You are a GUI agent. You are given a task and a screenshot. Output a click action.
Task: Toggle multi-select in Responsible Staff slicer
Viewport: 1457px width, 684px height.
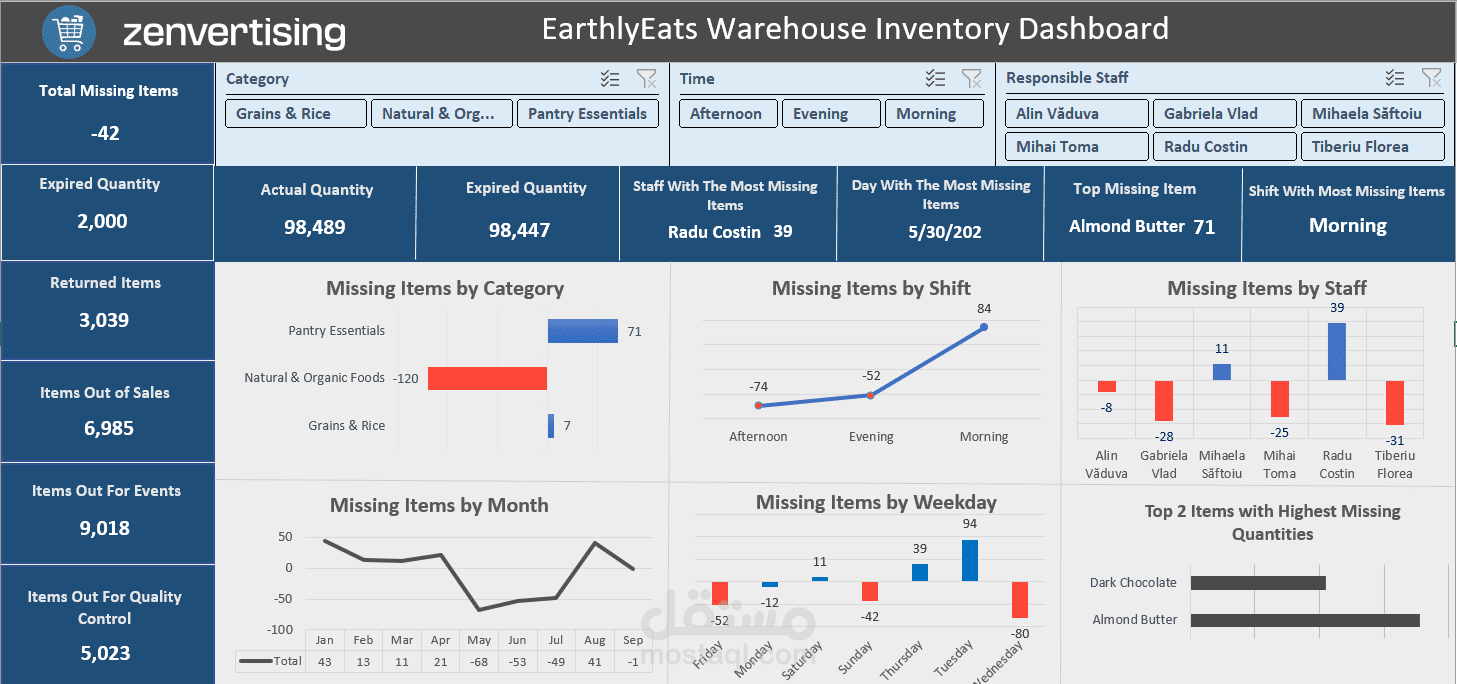(x=1395, y=78)
